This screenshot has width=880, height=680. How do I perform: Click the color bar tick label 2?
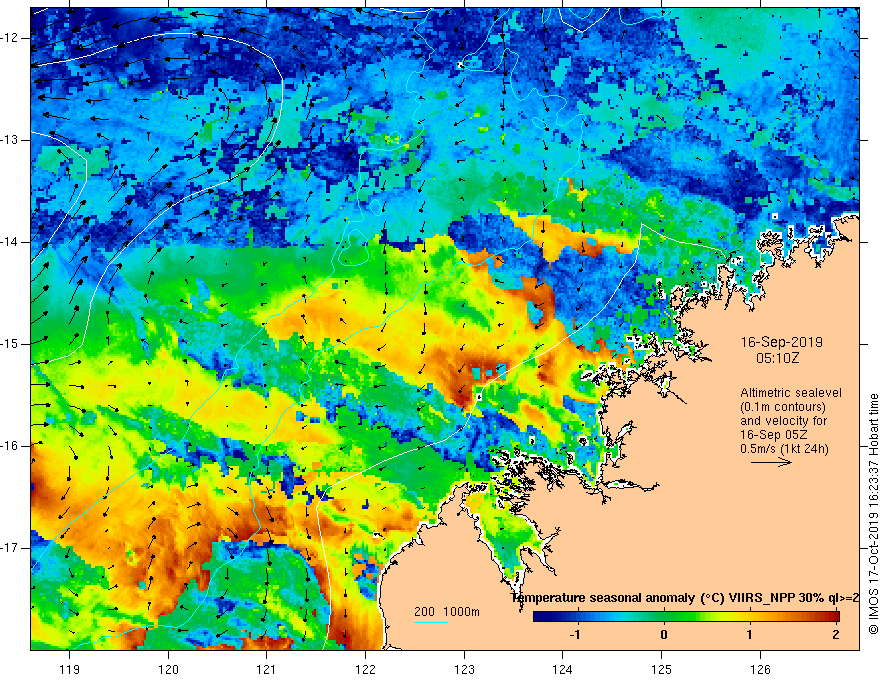(836, 635)
